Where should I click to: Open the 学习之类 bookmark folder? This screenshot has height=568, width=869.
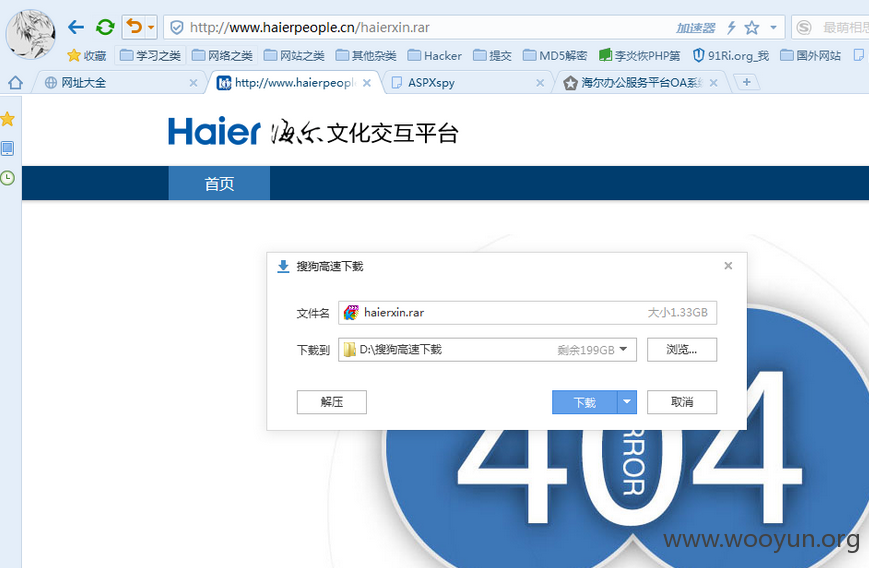[150, 55]
